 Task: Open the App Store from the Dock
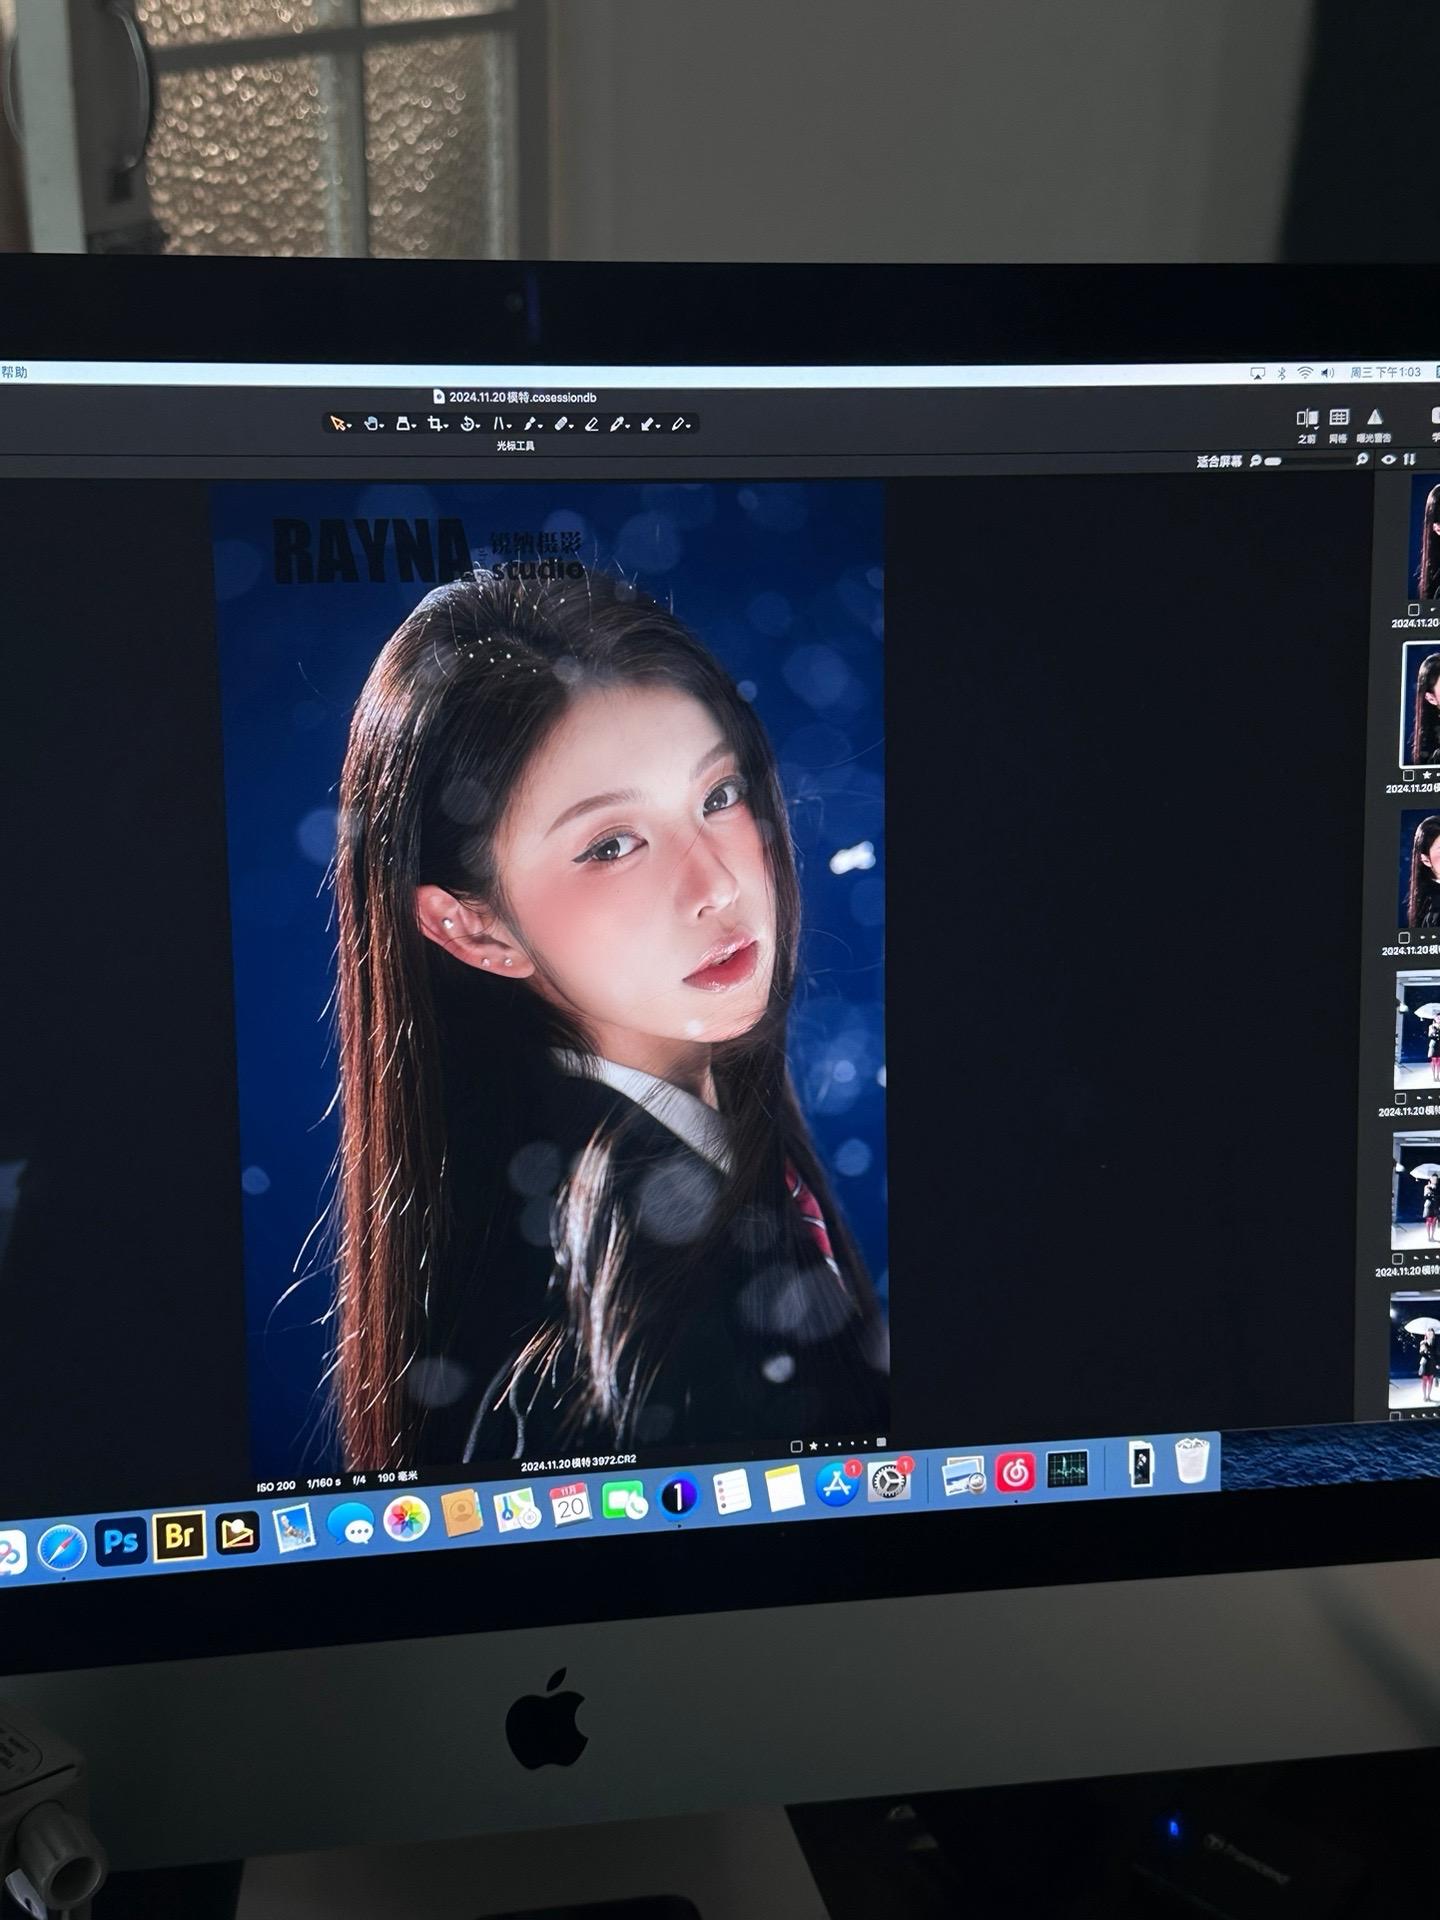837,1484
